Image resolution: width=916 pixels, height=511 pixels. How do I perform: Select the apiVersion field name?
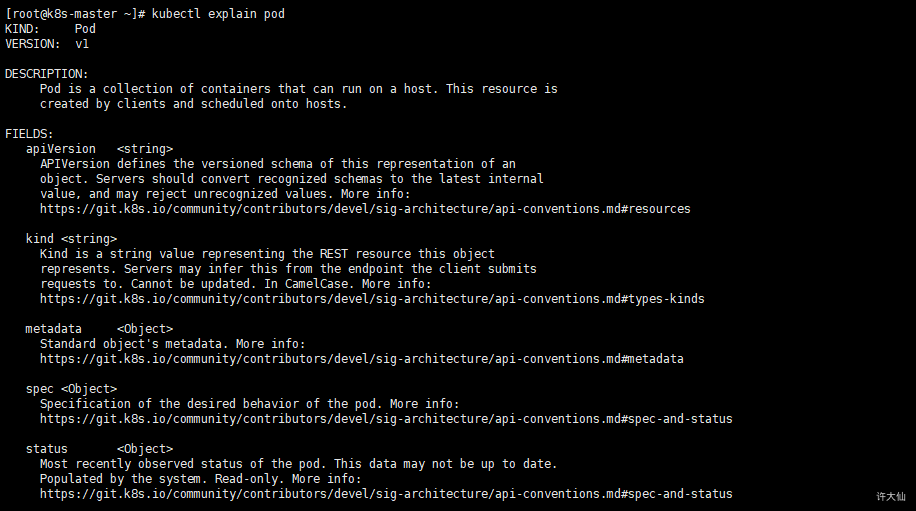tap(61, 149)
